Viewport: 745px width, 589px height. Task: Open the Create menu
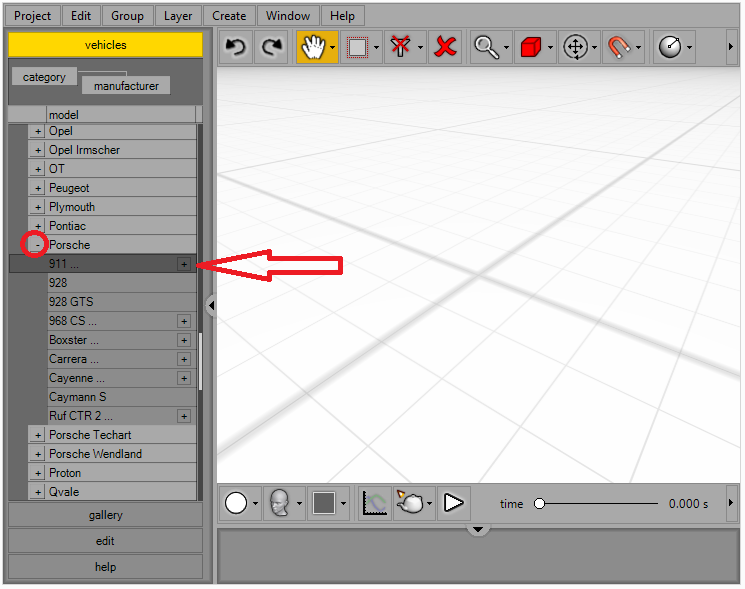pos(229,16)
